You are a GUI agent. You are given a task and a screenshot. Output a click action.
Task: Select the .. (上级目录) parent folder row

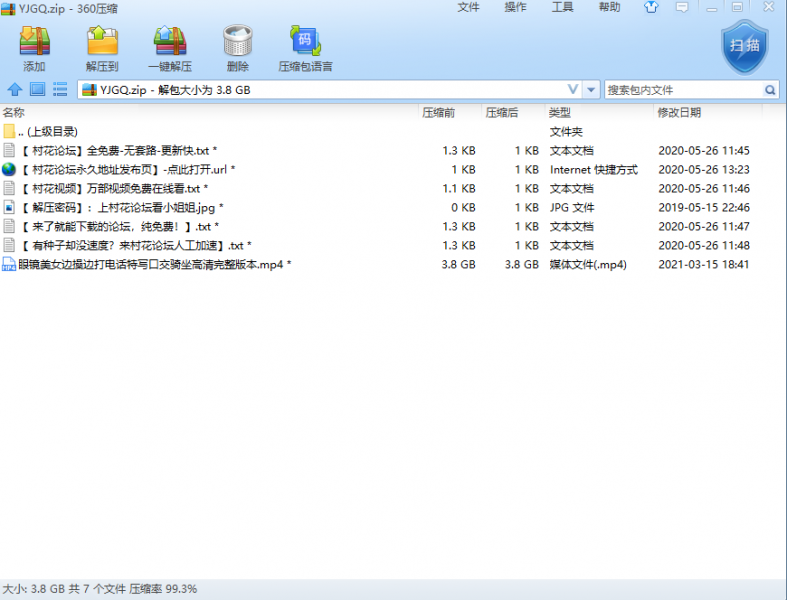(x=52, y=132)
